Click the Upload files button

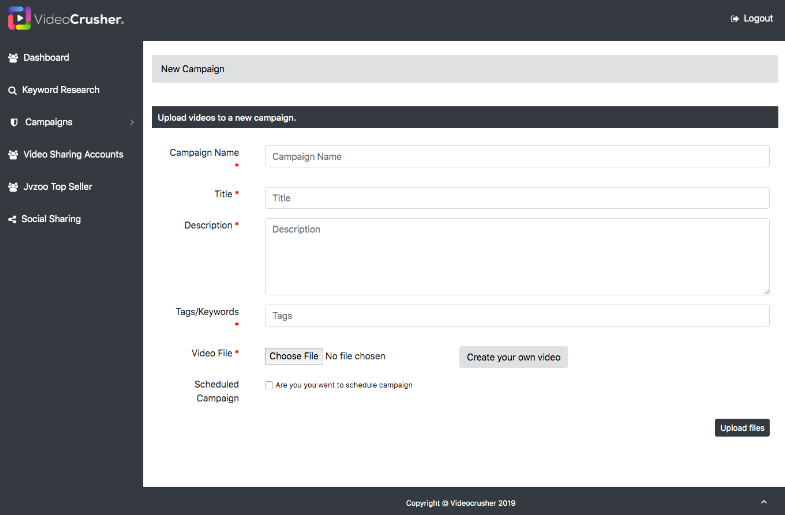[742, 428]
